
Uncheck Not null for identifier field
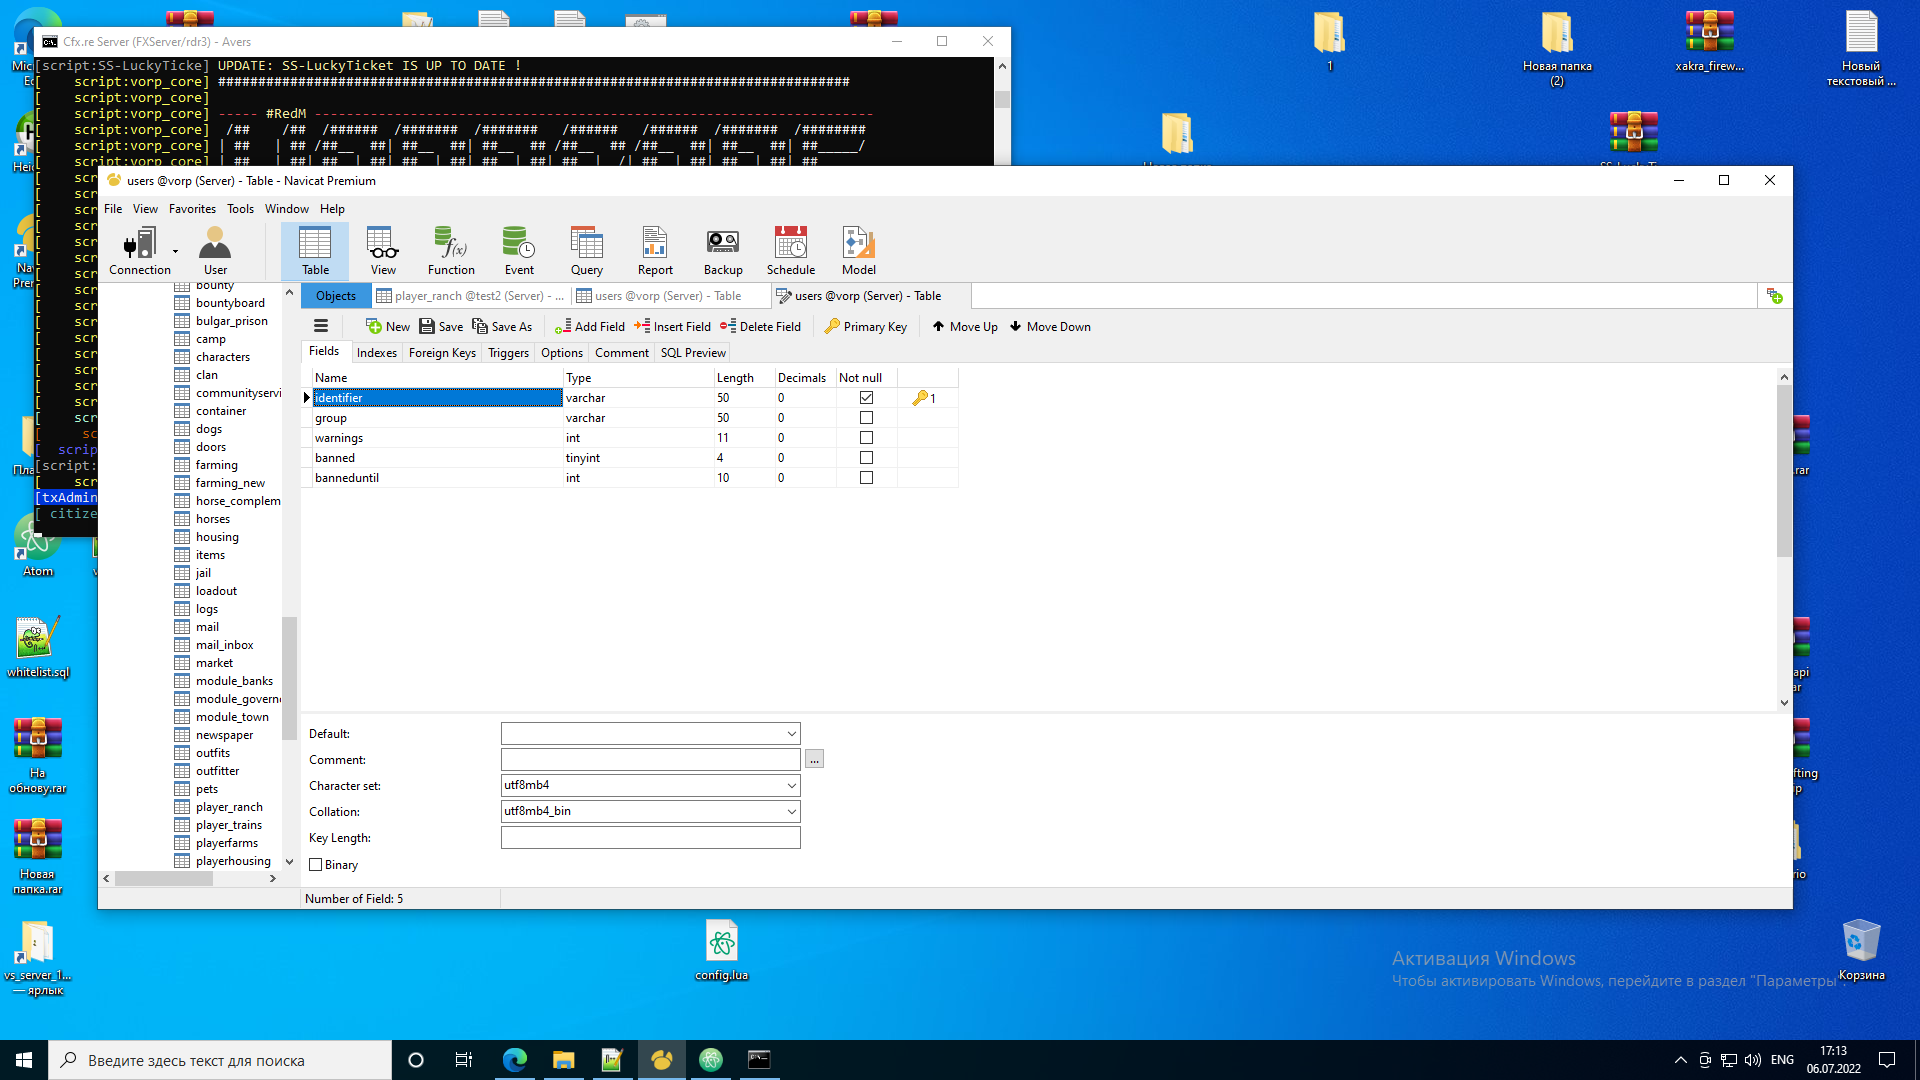tap(866, 397)
